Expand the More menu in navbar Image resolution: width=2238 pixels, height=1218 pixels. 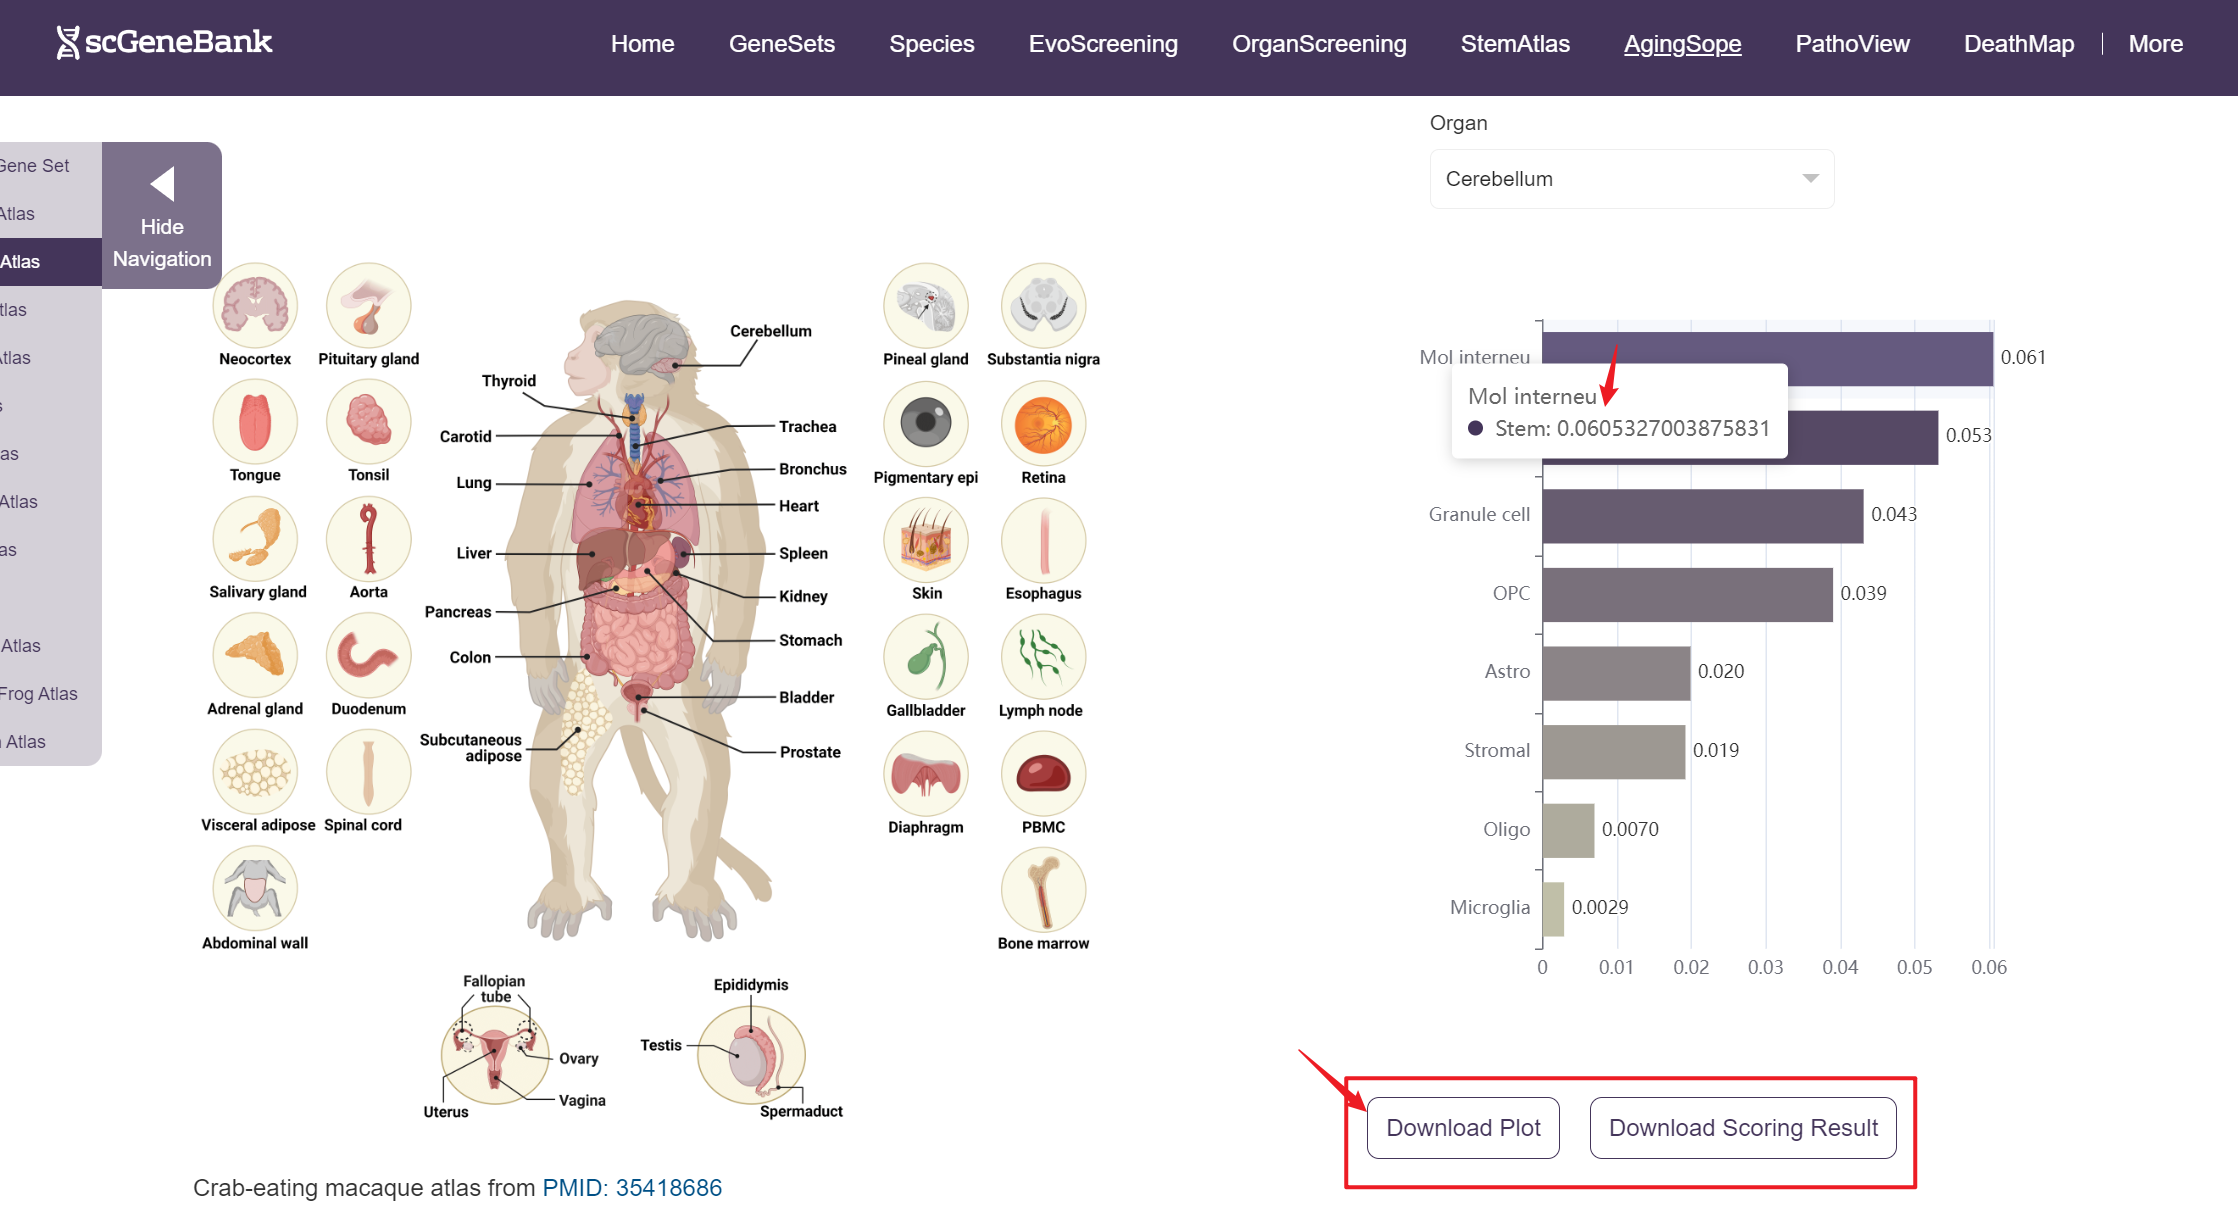pyautogui.click(x=2155, y=44)
